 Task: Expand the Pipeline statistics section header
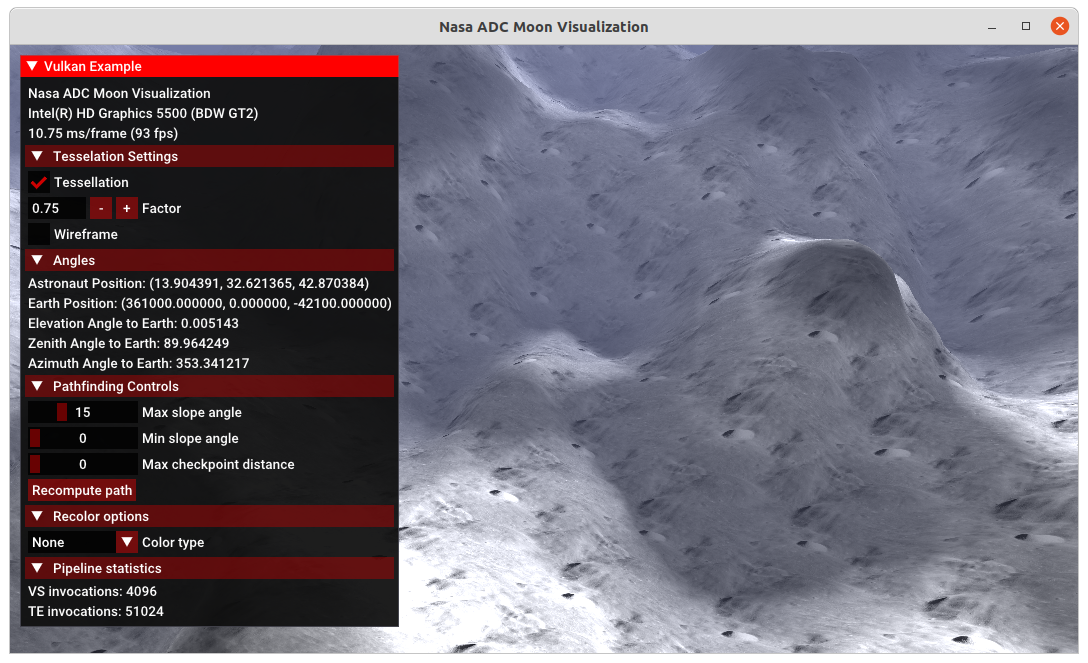click(38, 568)
